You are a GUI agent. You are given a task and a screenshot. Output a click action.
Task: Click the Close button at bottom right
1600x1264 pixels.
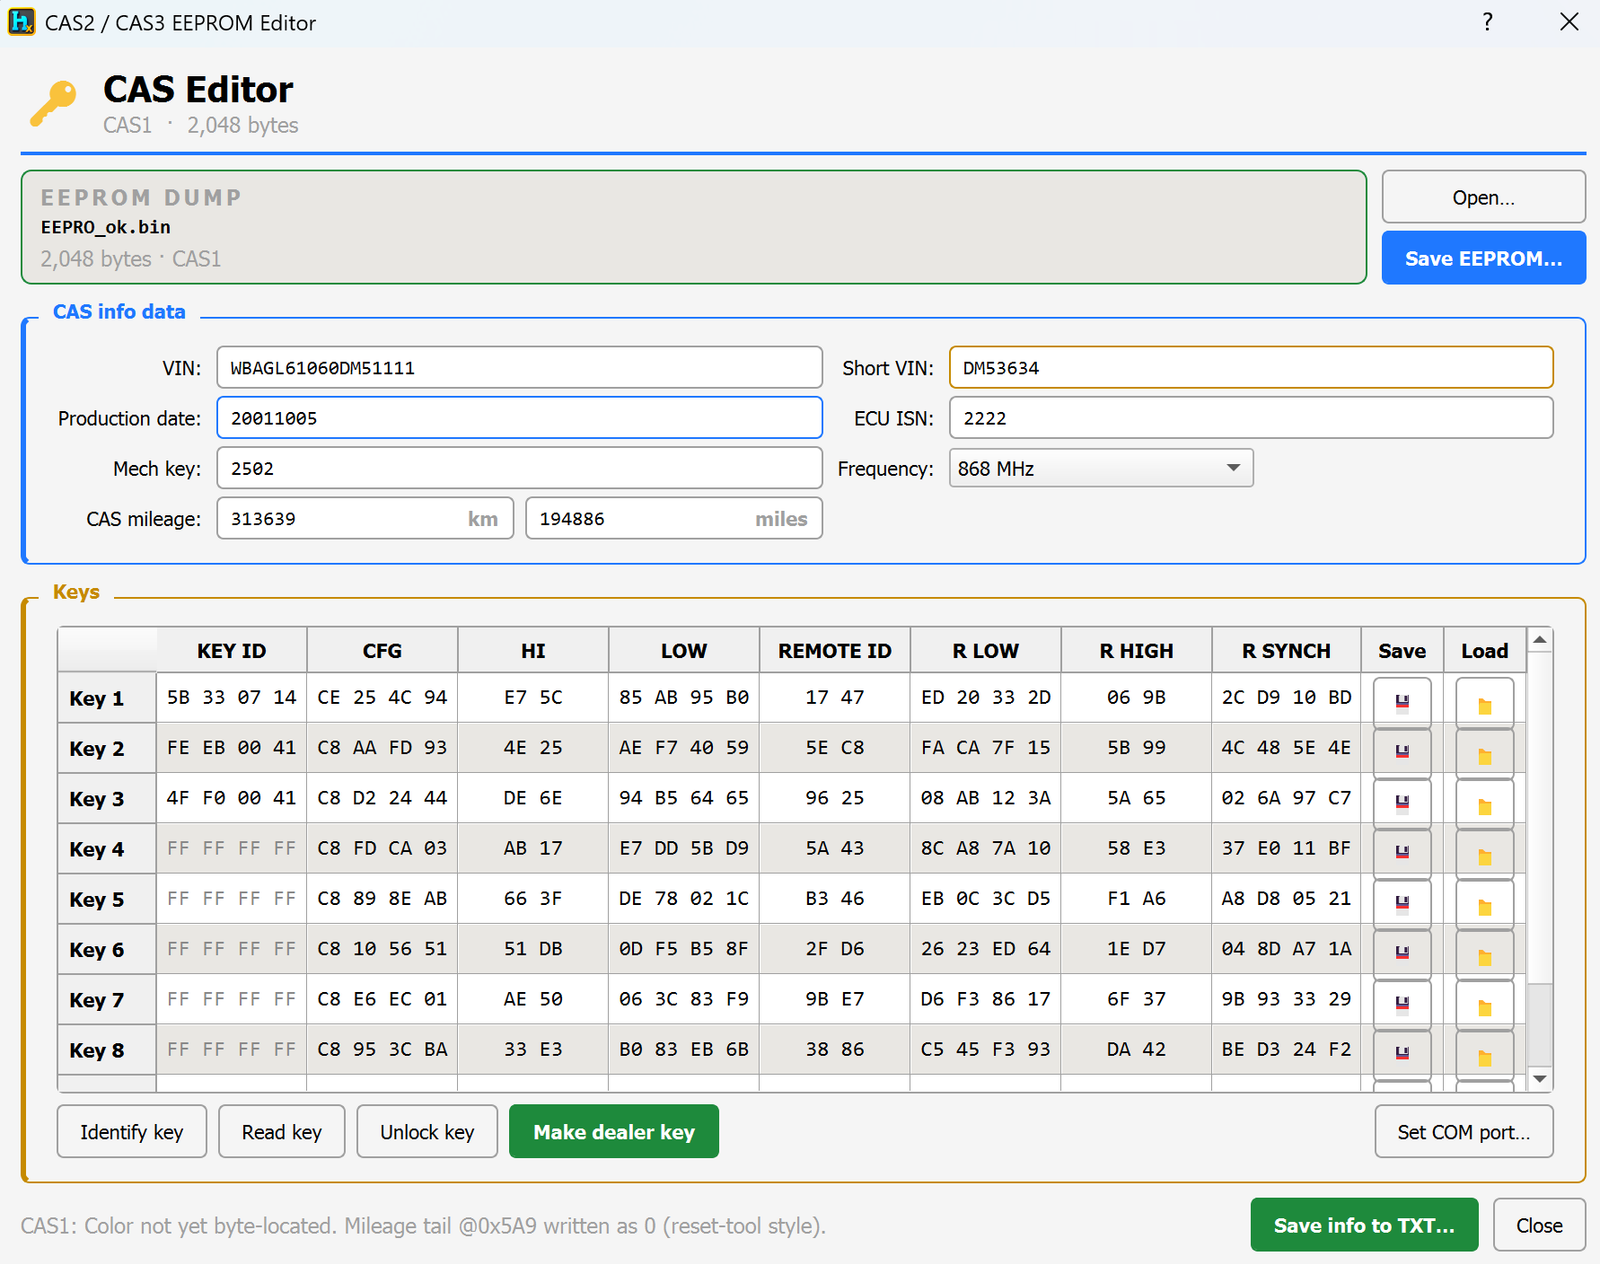click(1539, 1225)
